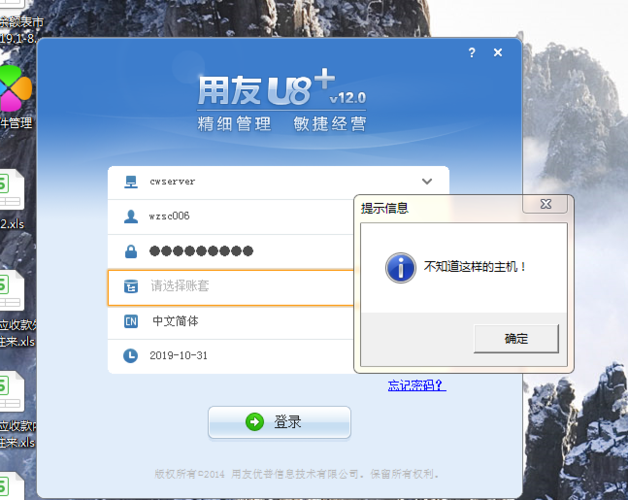Expand the cwserver server dropdown
The image size is (628, 500).
[427, 181]
